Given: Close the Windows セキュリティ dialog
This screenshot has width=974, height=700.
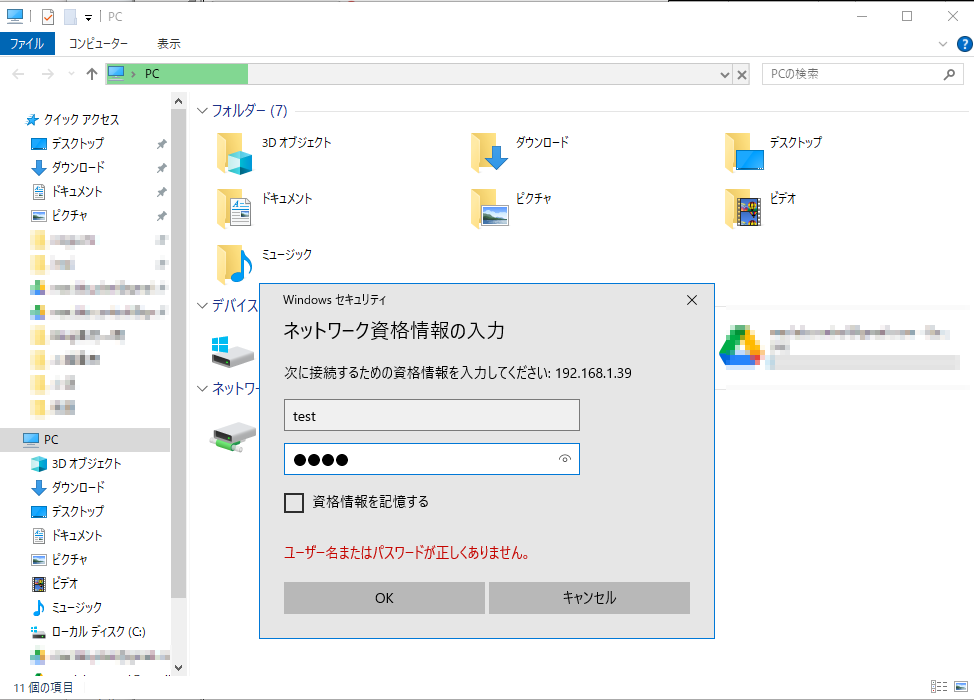Looking at the screenshot, I should pyautogui.click(x=692, y=300).
